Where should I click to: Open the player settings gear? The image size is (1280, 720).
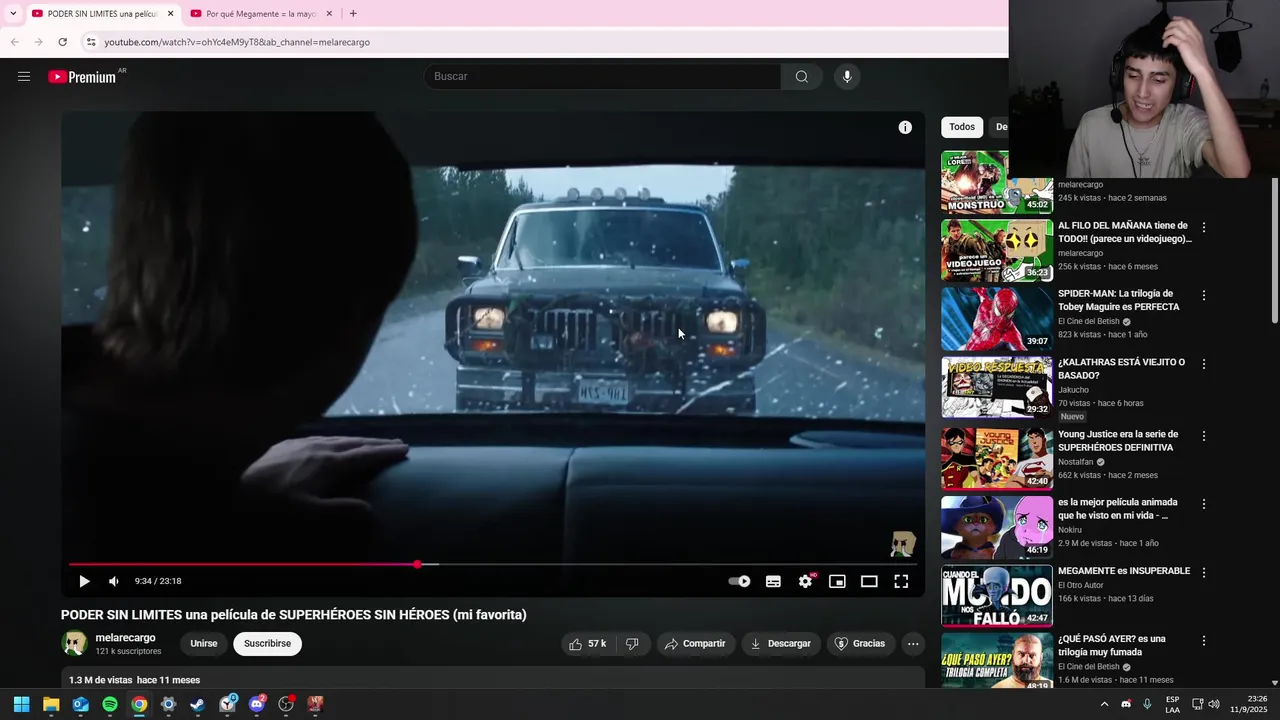point(805,581)
